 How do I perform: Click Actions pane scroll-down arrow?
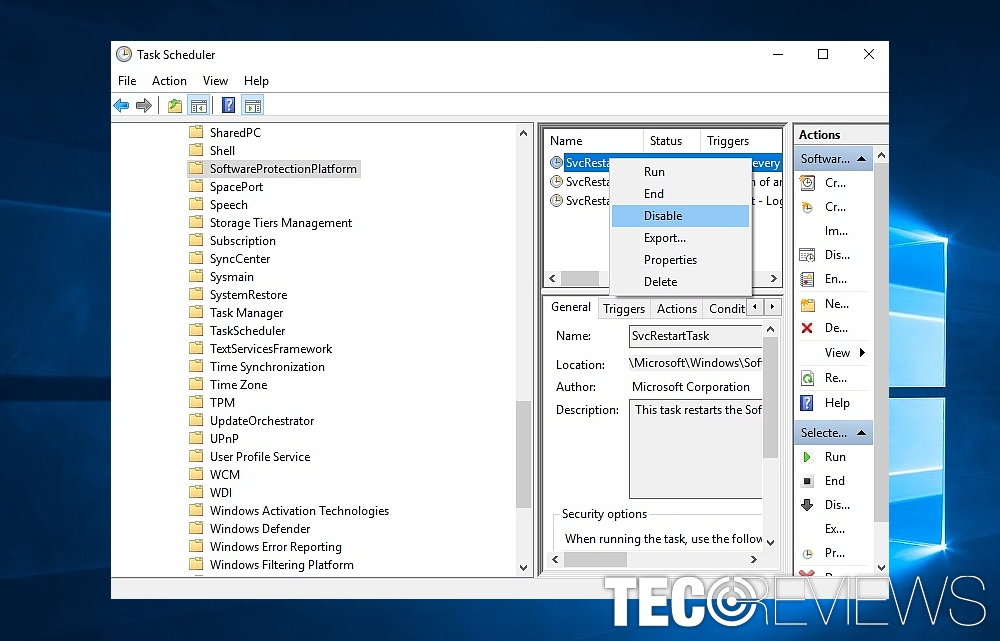[881, 567]
